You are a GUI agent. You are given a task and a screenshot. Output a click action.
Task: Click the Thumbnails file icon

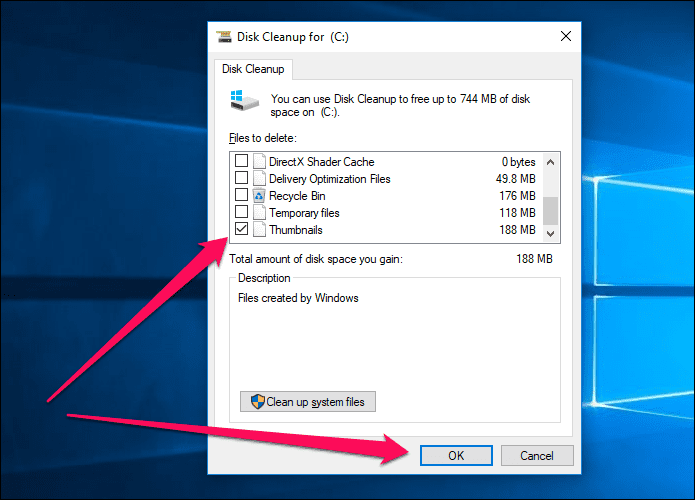[259, 229]
